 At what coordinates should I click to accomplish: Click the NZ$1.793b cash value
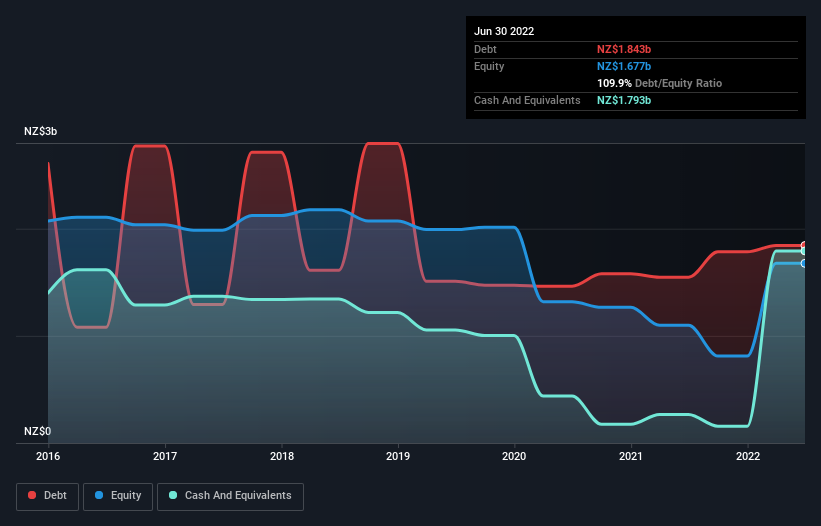click(624, 100)
